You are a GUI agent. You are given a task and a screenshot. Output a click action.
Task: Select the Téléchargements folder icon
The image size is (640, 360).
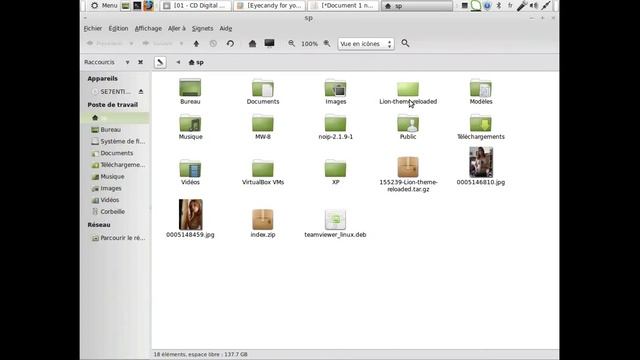(481, 123)
